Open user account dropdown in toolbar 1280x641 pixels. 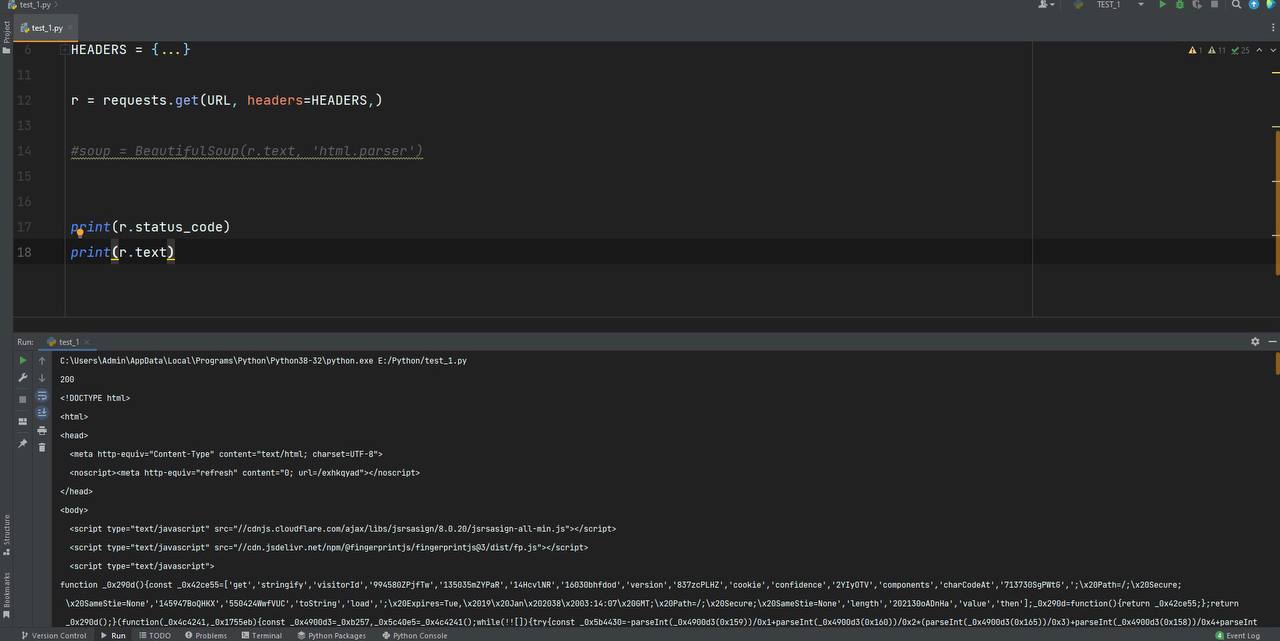click(x=1047, y=5)
